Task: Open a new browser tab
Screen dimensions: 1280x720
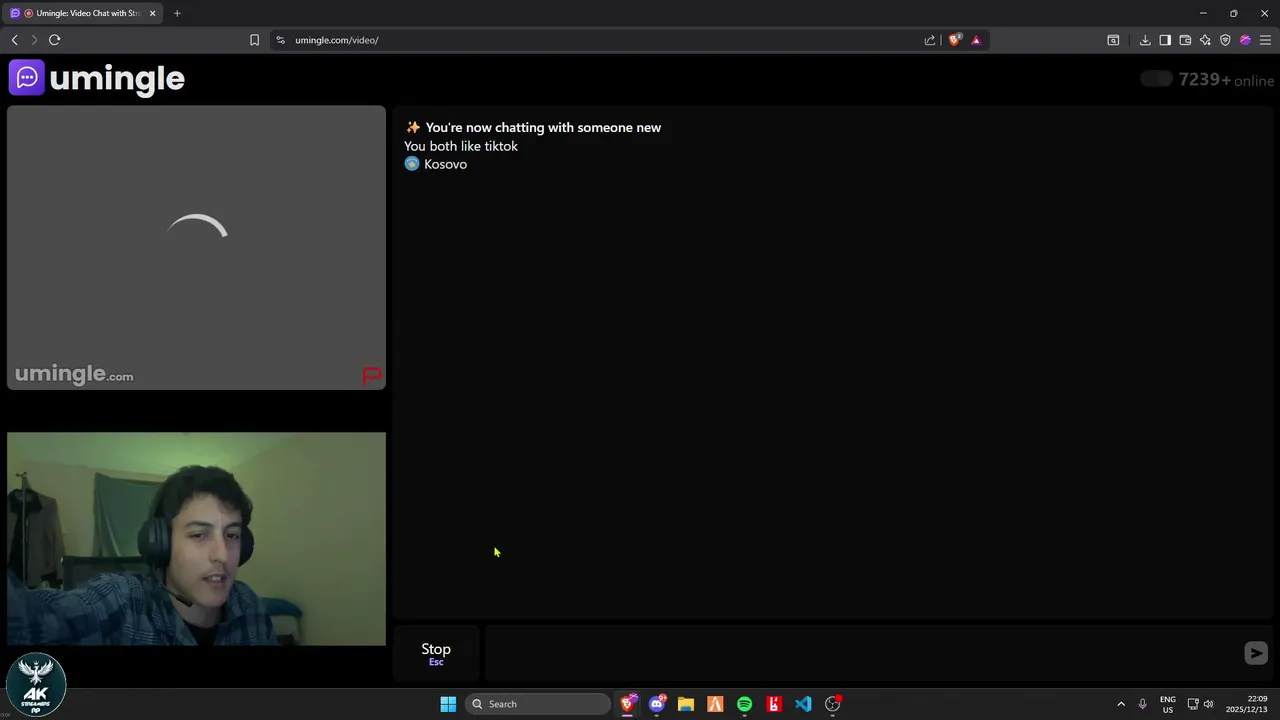Action: 177,13
